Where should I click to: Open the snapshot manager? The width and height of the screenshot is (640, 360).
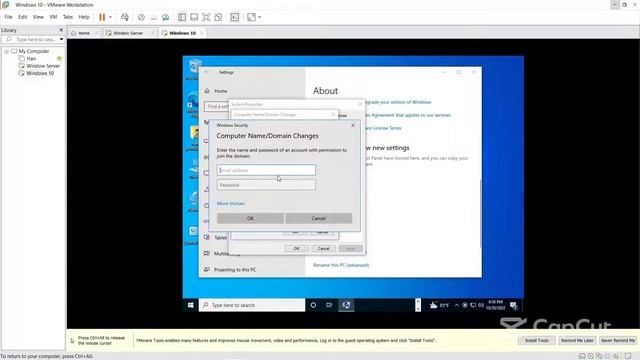[165, 17]
